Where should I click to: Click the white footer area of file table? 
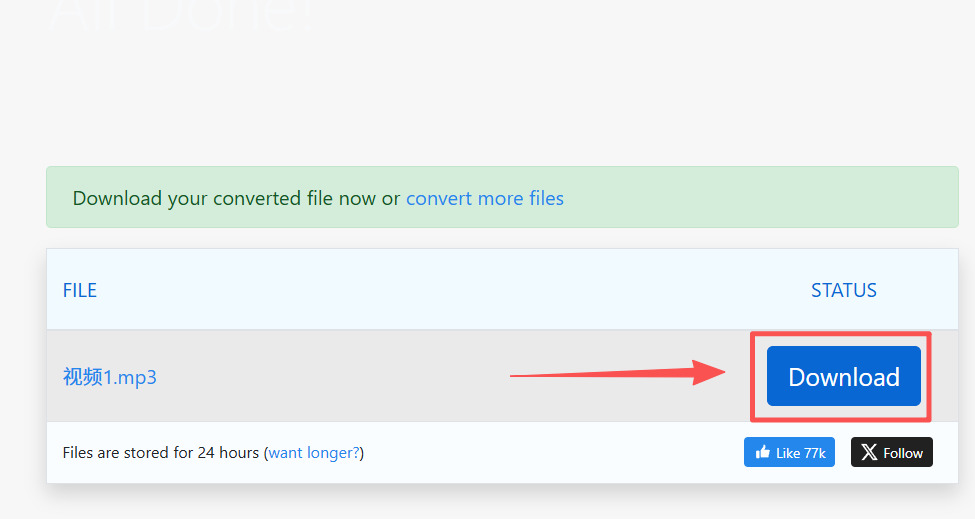point(502,452)
